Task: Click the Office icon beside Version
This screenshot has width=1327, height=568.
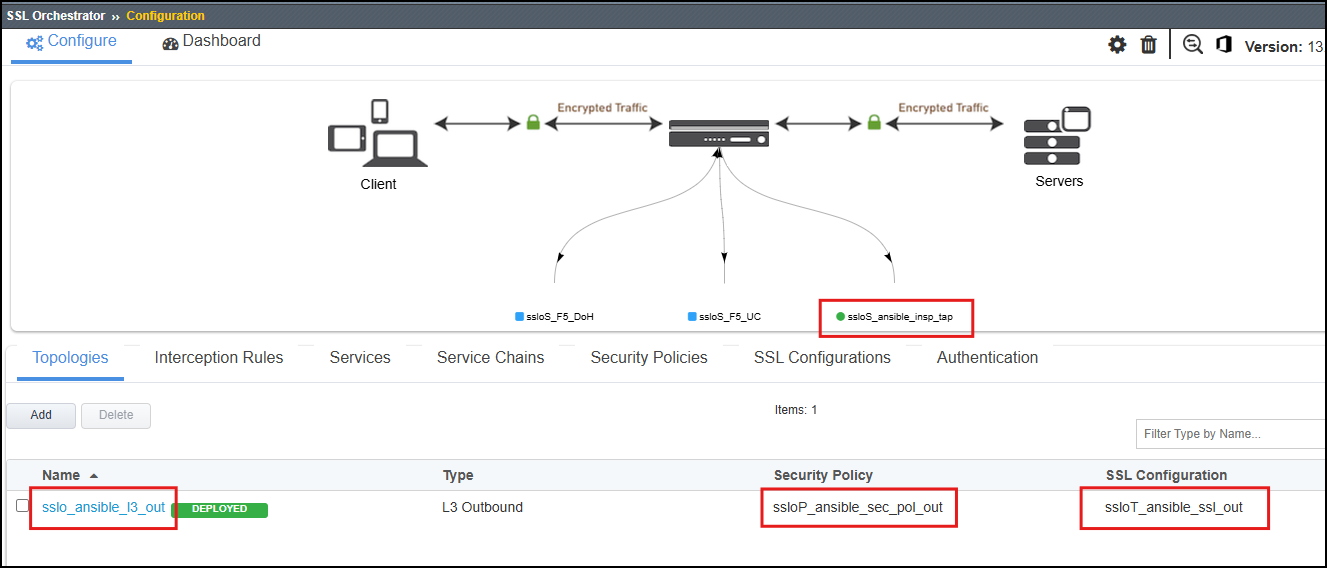Action: 1224,45
